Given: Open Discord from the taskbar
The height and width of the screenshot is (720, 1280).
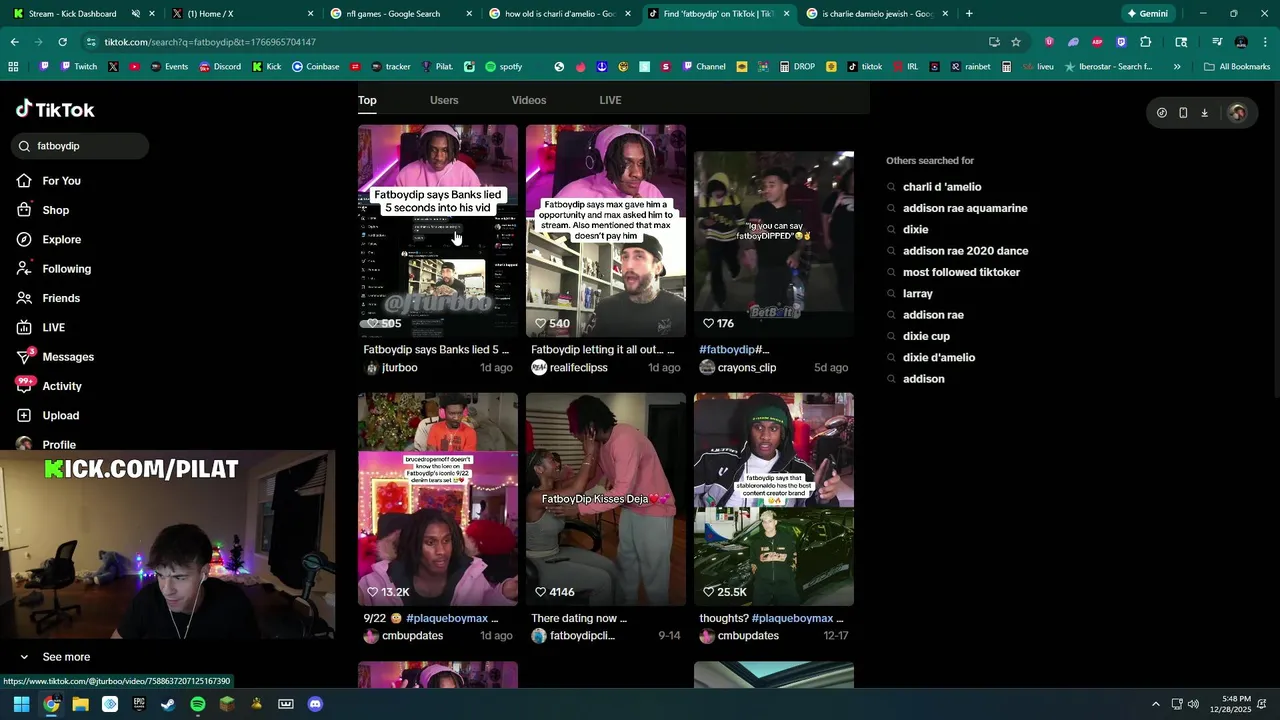Looking at the screenshot, I should point(315,704).
